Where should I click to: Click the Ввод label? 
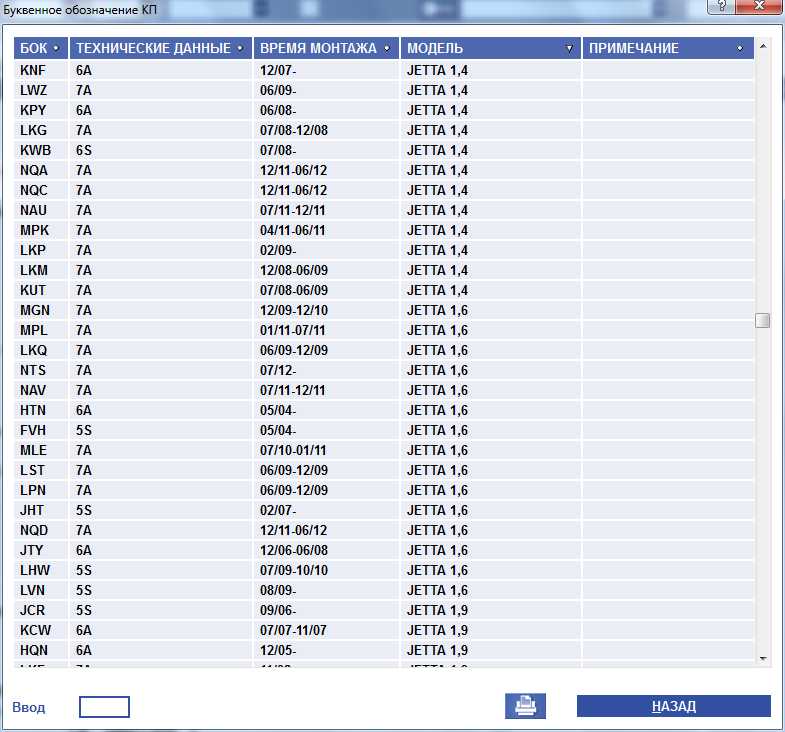click(29, 707)
